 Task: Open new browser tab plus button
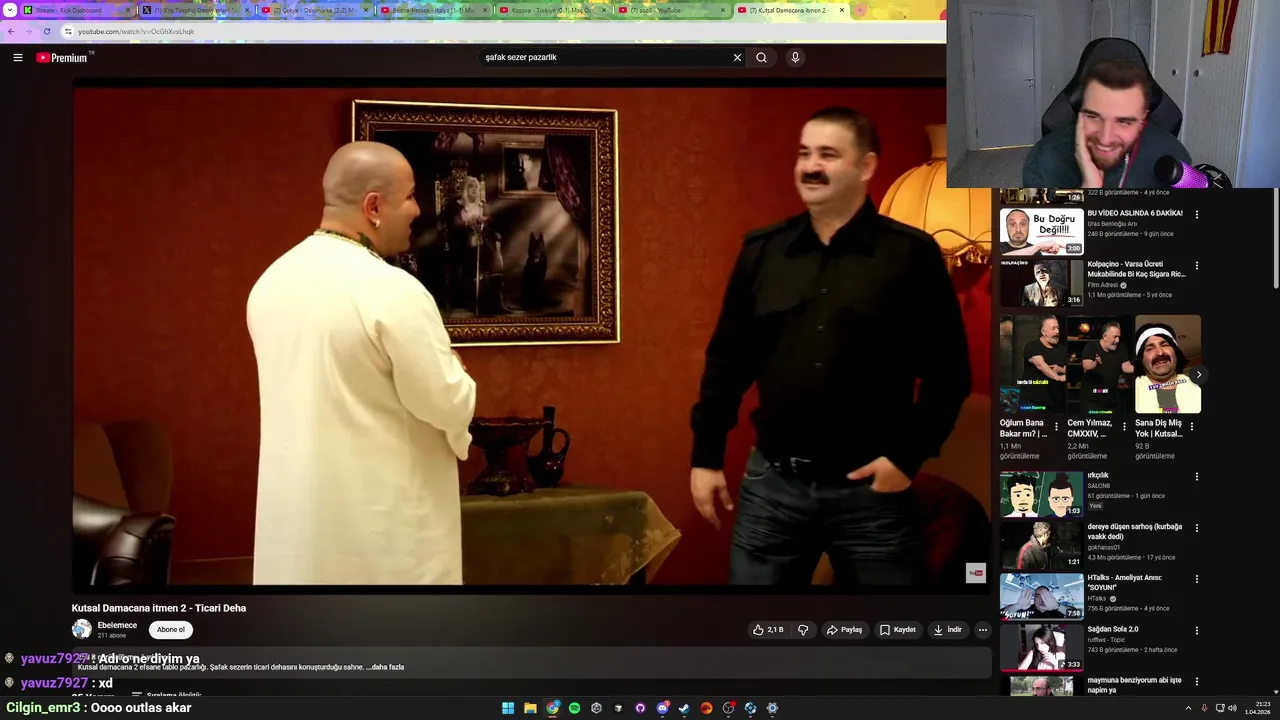pyautogui.click(x=859, y=10)
